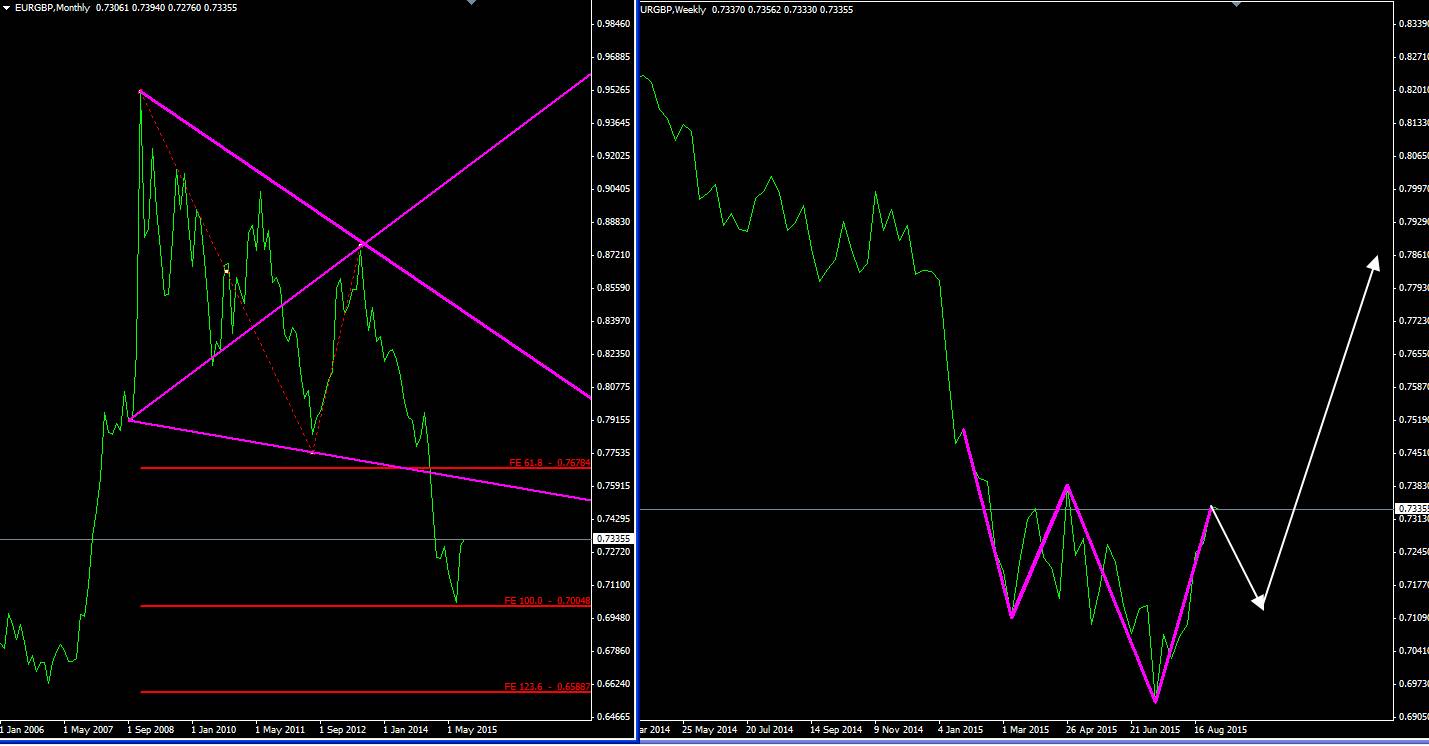
Task: Click the 0.73355 current price tag on Monthly axis
Action: 611,538
